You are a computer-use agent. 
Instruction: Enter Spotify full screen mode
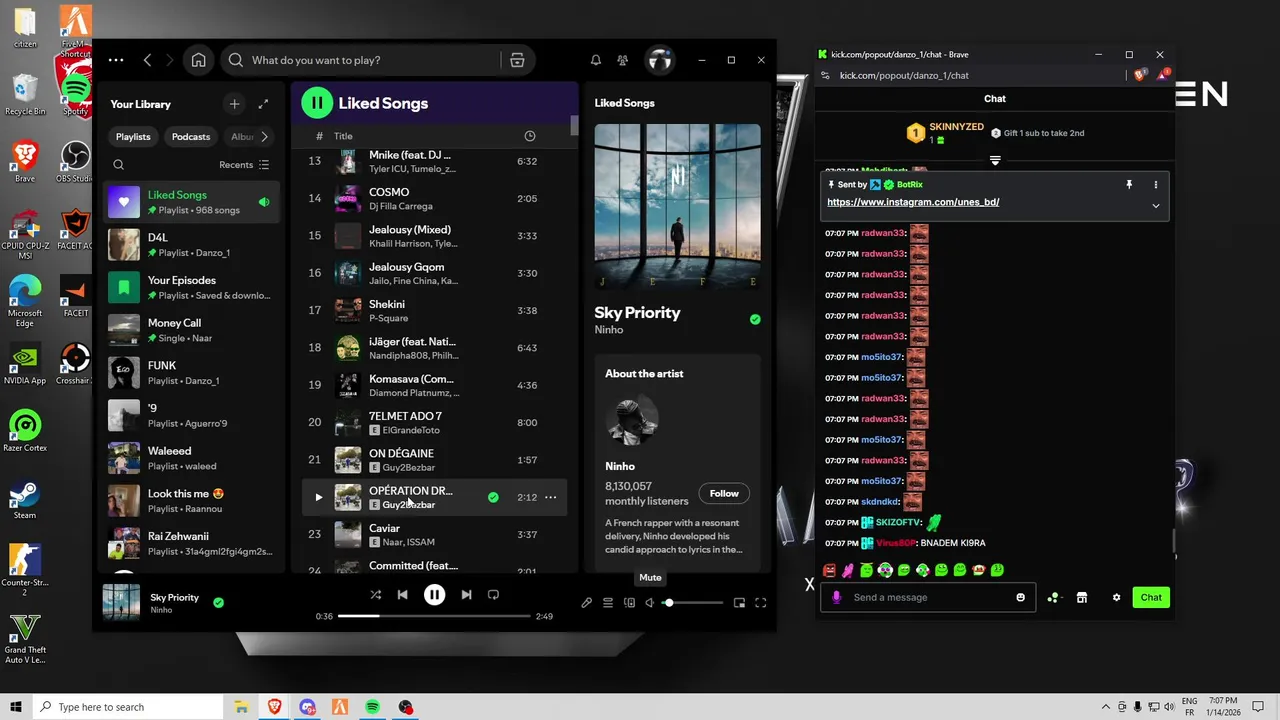pos(761,603)
